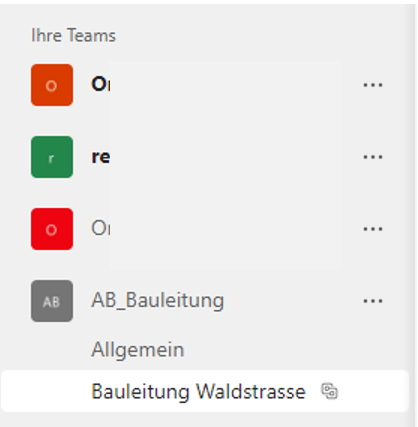Screen dimensions: 418x427
Task: Click blank area below Bauleitung Waldstrasse channel
Action: coord(205,420)
